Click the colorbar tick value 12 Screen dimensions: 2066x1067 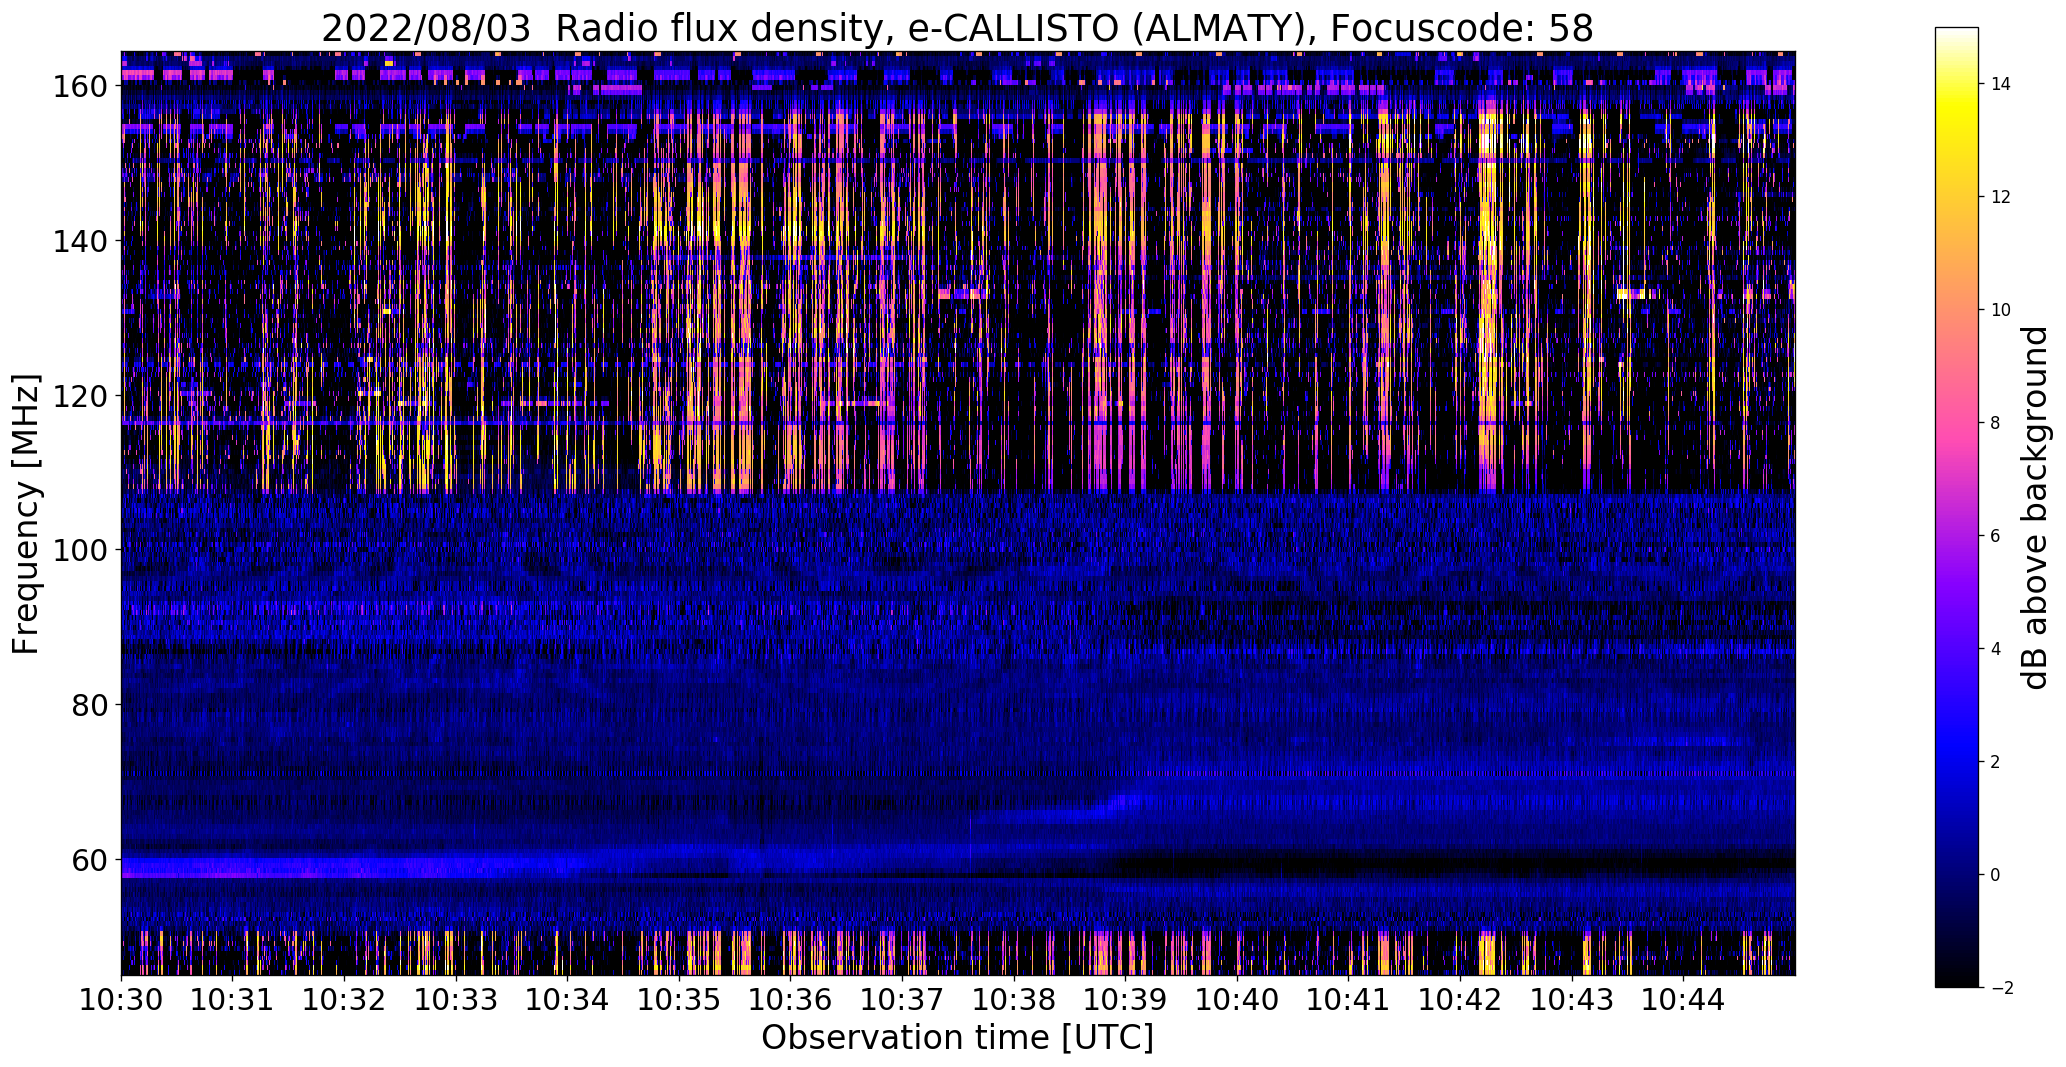point(2001,197)
